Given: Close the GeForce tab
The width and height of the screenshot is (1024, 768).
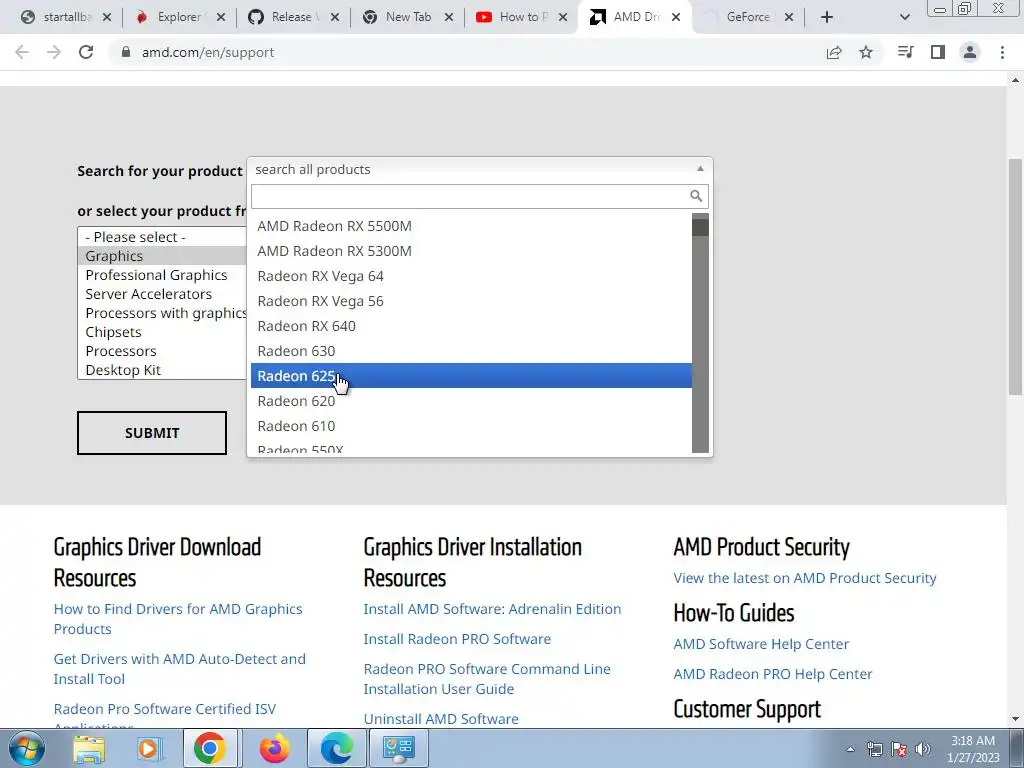Looking at the screenshot, I should click(789, 17).
